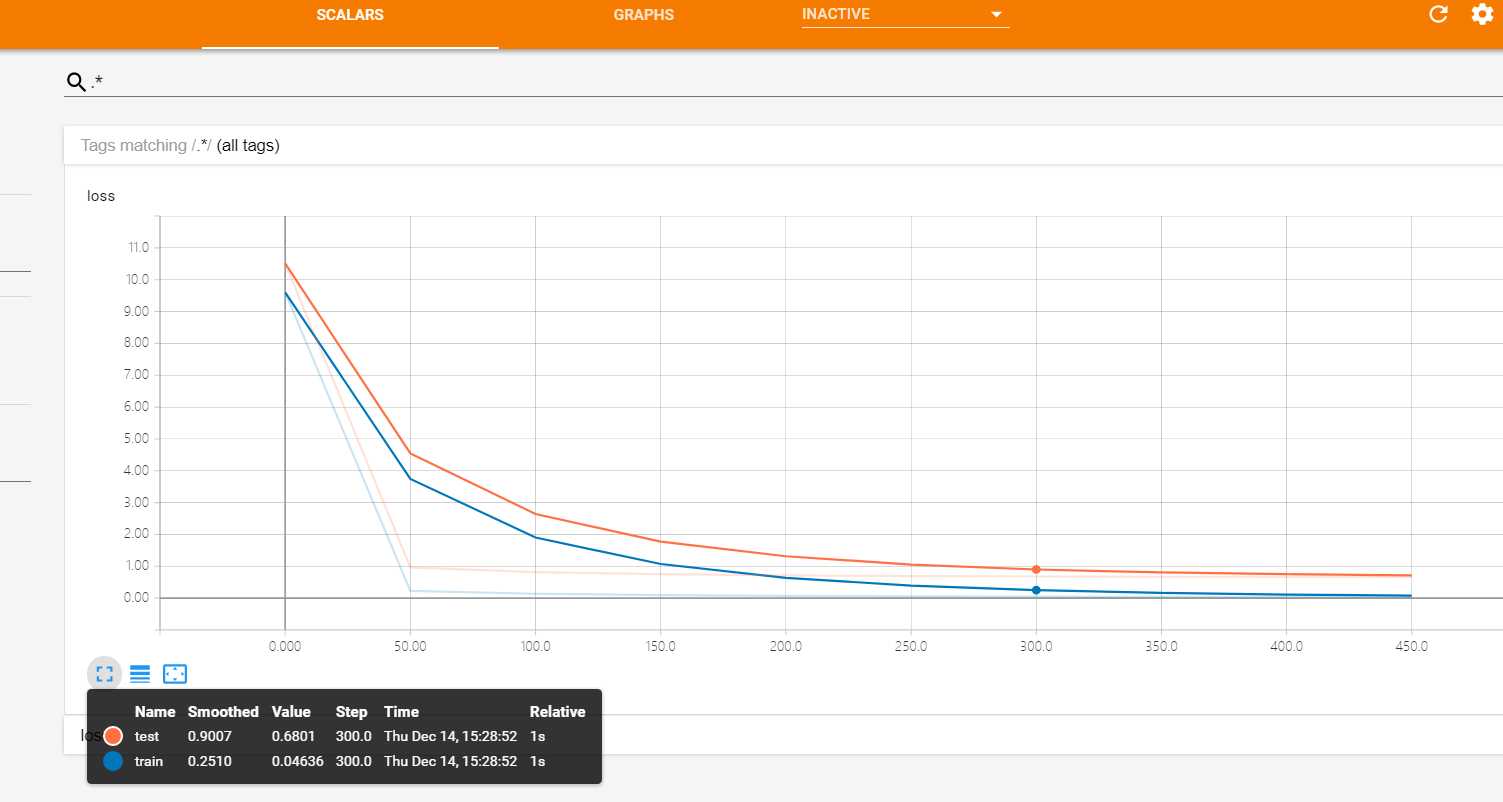1503x802 pixels.
Task: Click the train value 0.04636
Action: [297, 761]
